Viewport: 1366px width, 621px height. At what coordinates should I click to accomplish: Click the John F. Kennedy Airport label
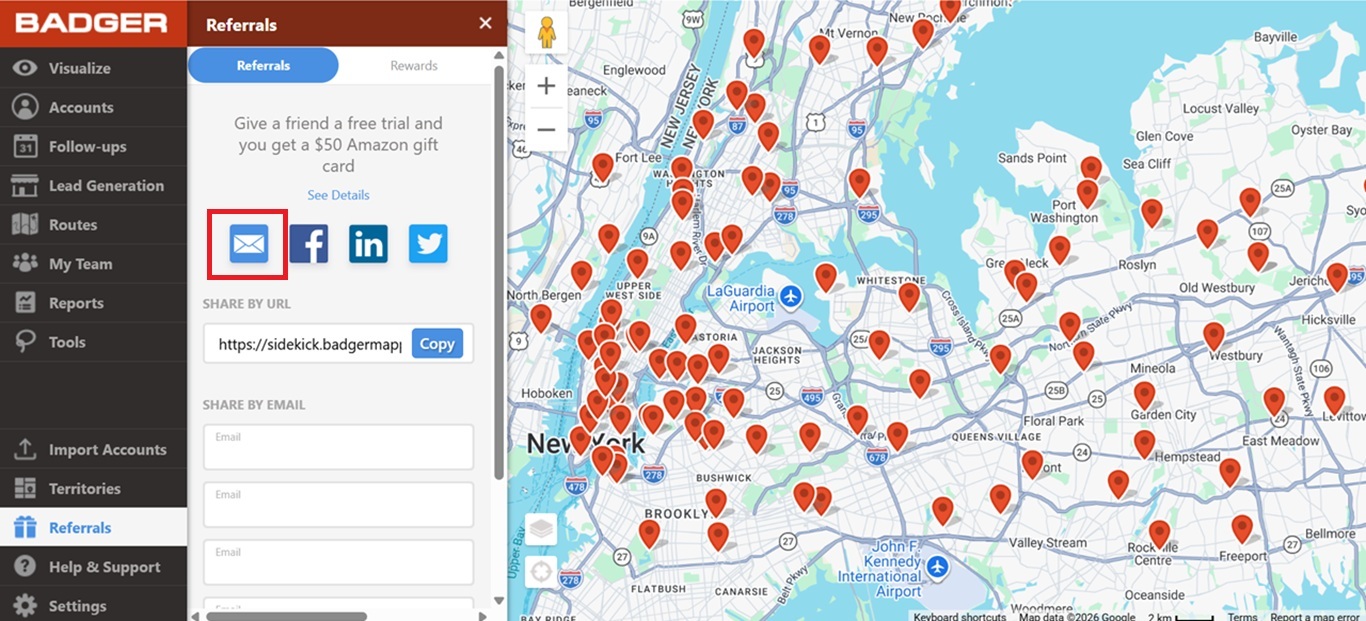[880, 569]
